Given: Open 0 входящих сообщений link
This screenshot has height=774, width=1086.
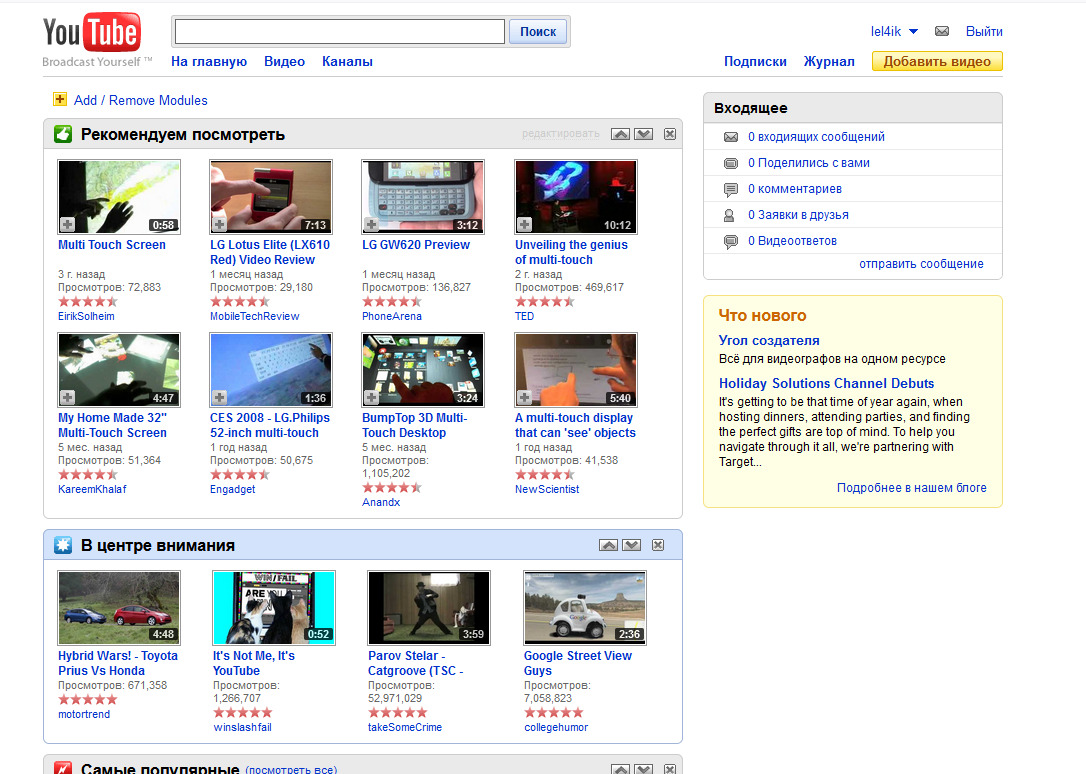Looking at the screenshot, I should pos(816,137).
